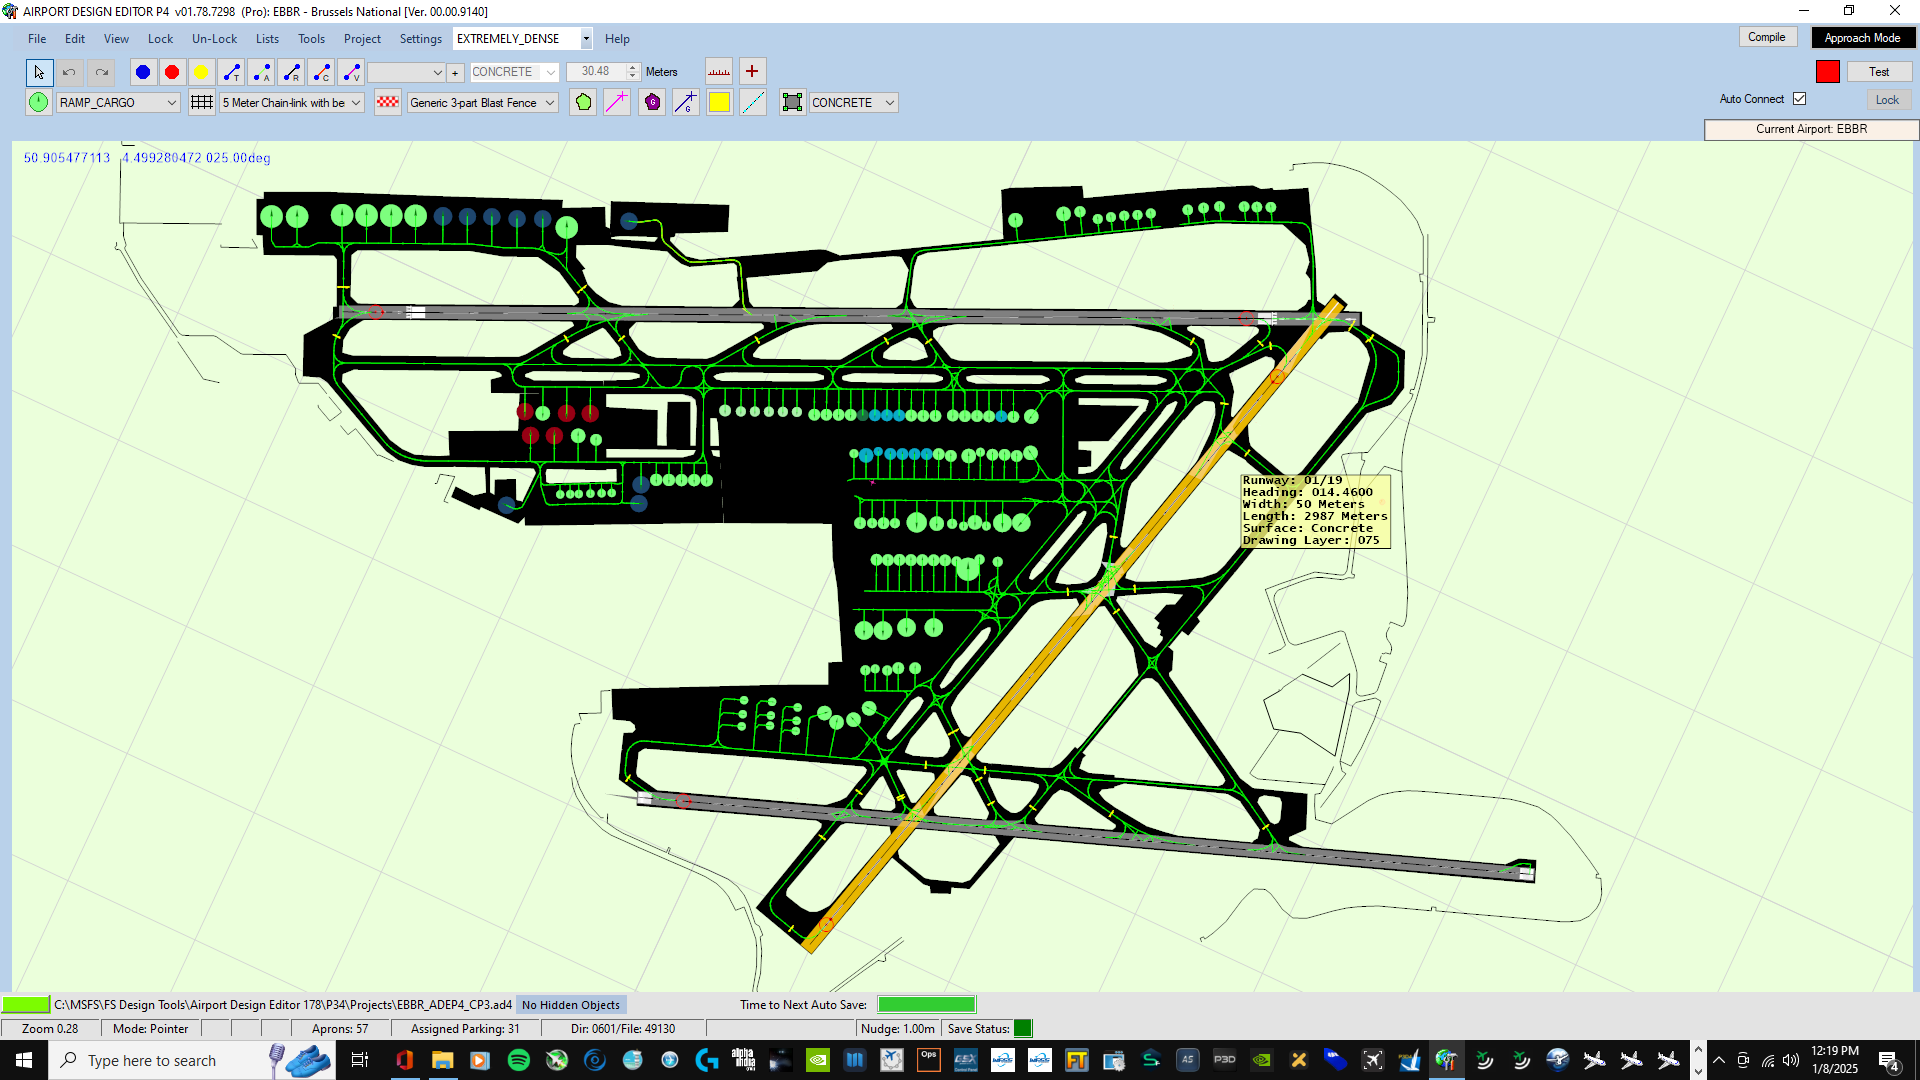Open the Lists menu
The width and height of the screenshot is (1920, 1080).
click(267, 39)
